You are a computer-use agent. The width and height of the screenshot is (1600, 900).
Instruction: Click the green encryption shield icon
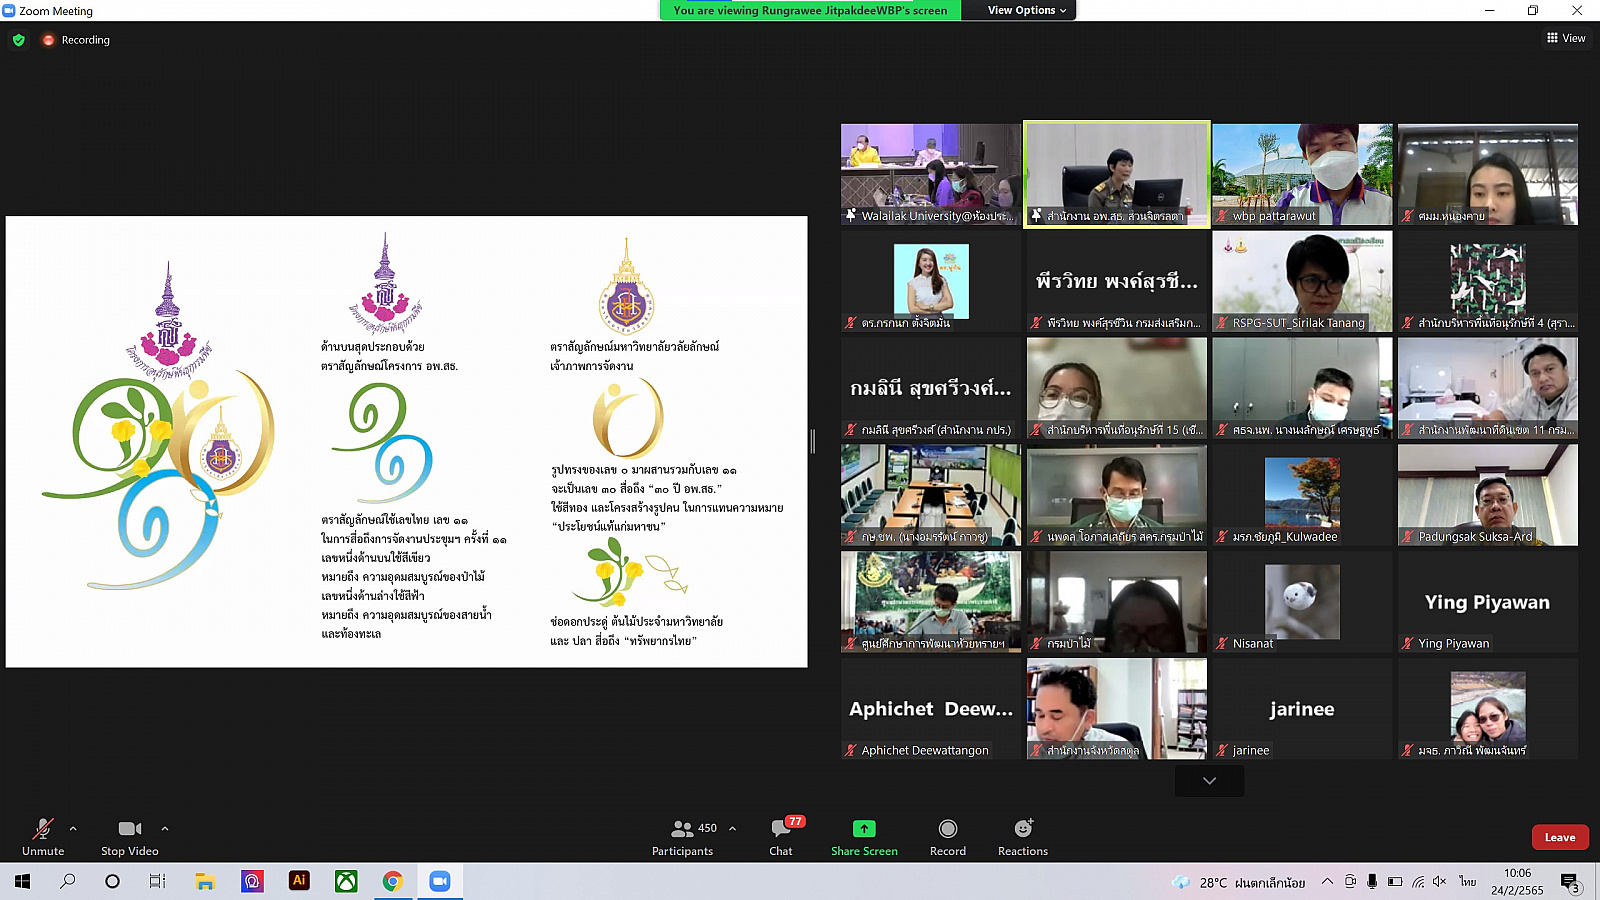[19, 40]
